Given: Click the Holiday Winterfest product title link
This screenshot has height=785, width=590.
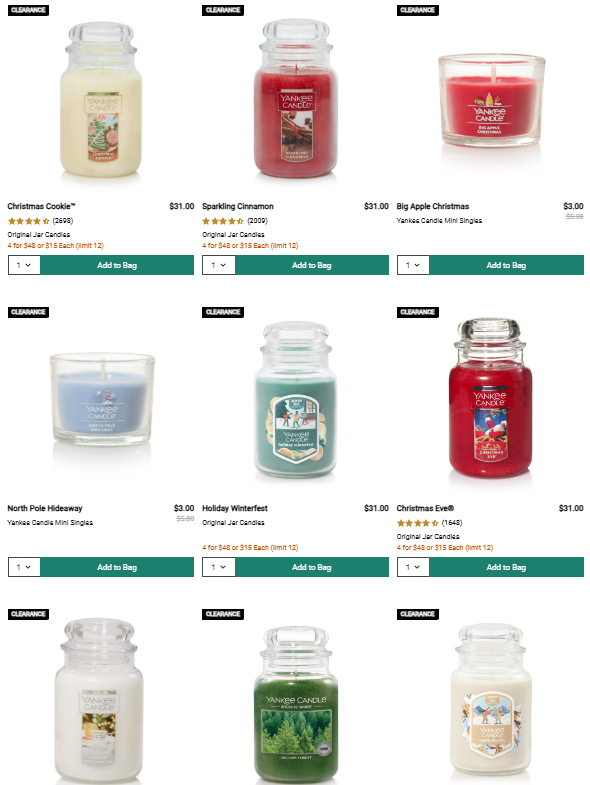Looking at the screenshot, I should (235, 508).
